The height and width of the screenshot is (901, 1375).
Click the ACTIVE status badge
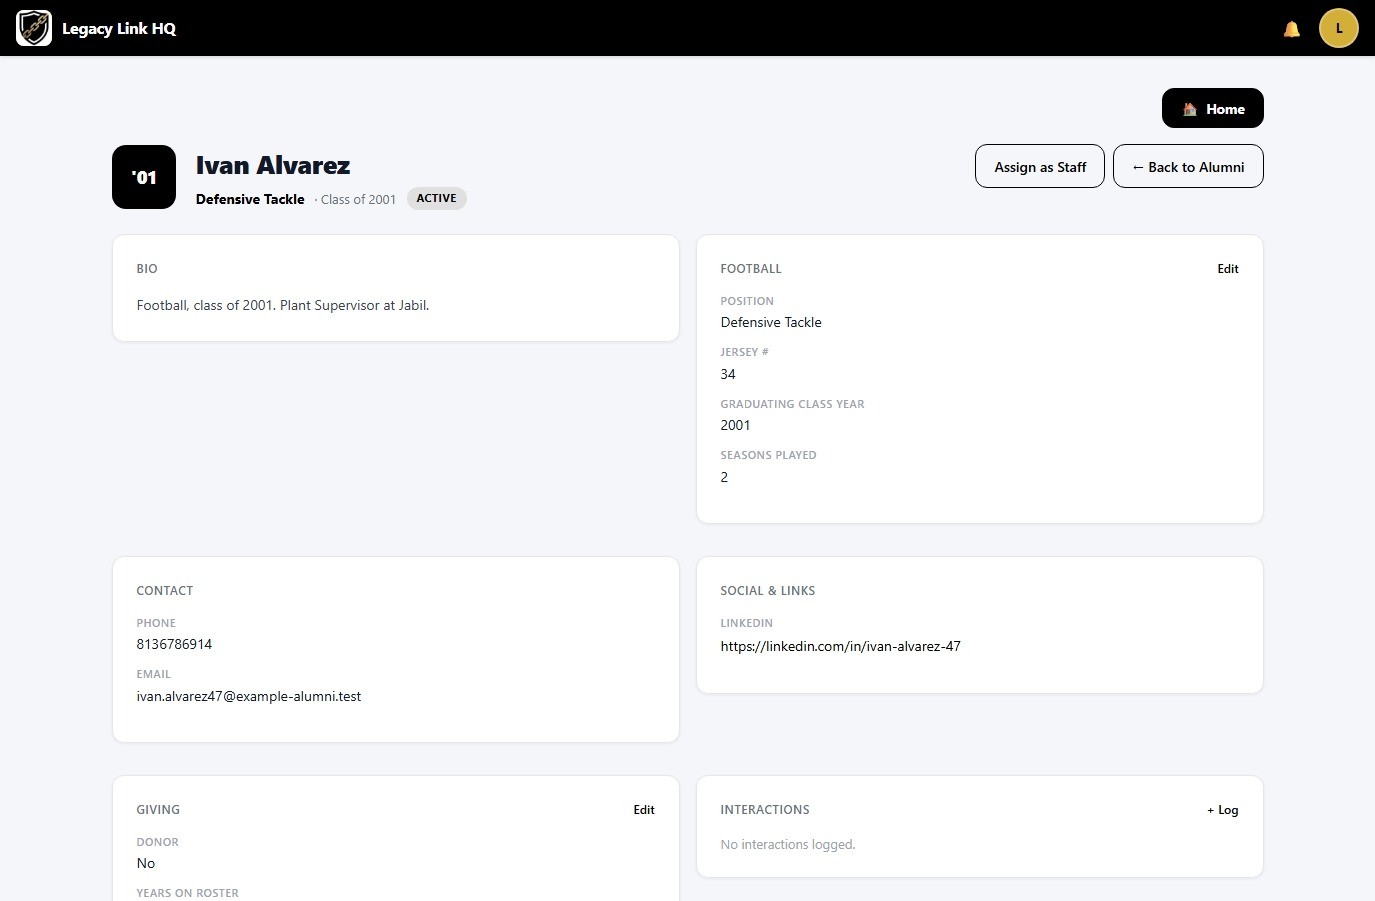click(436, 198)
